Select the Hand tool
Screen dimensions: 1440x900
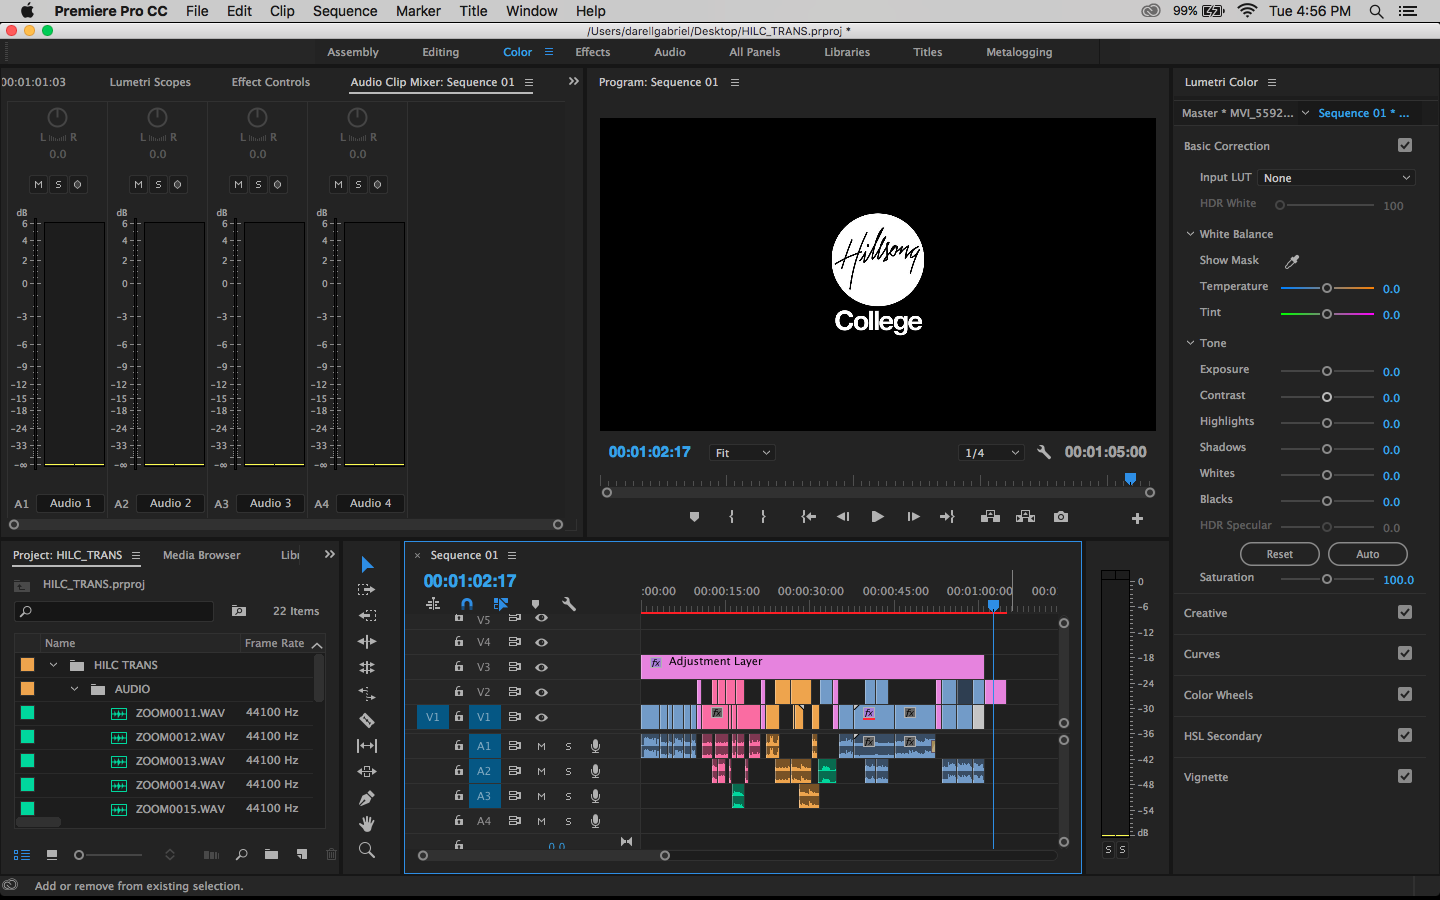pos(367,824)
